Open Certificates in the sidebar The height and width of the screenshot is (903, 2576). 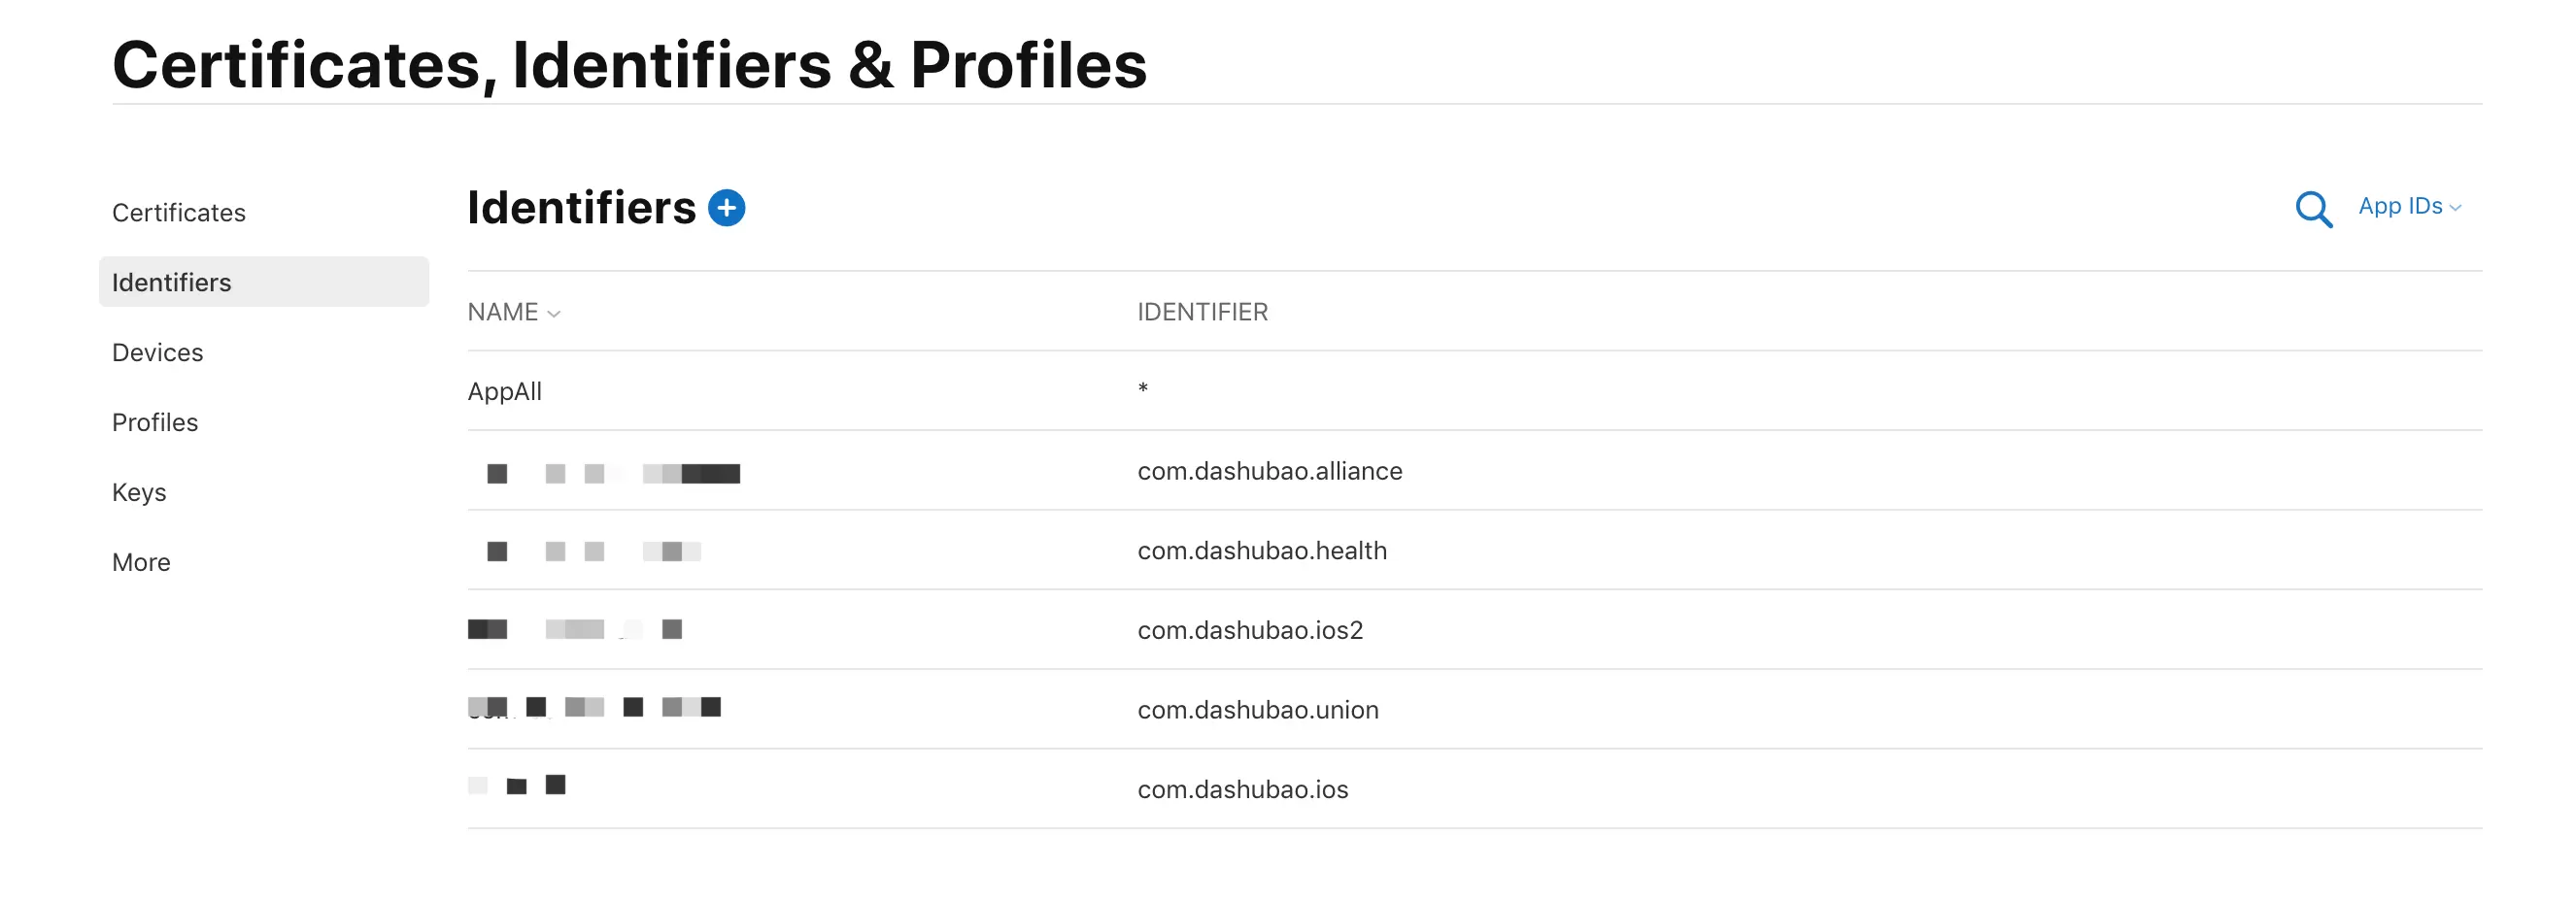[x=178, y=213]
